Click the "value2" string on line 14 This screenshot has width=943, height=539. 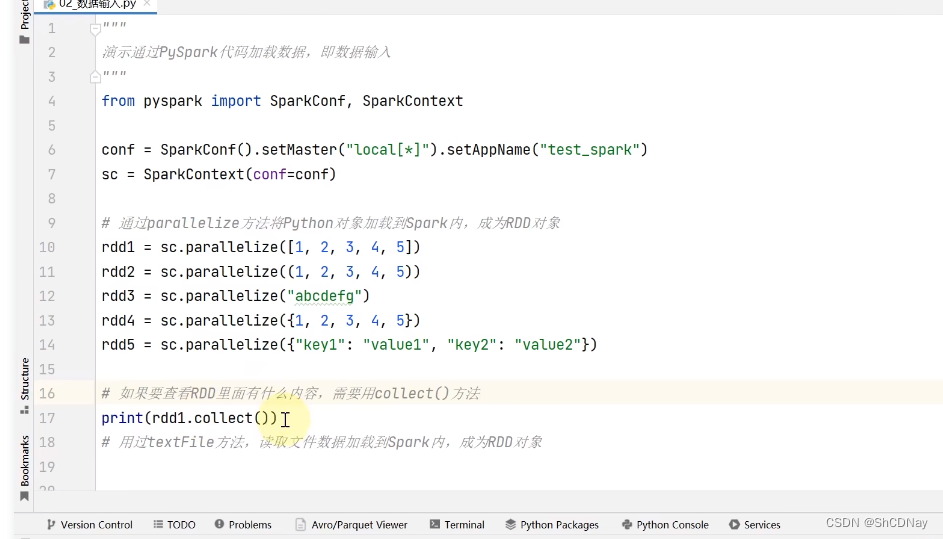pyautogui.click(x=548, y=345)
